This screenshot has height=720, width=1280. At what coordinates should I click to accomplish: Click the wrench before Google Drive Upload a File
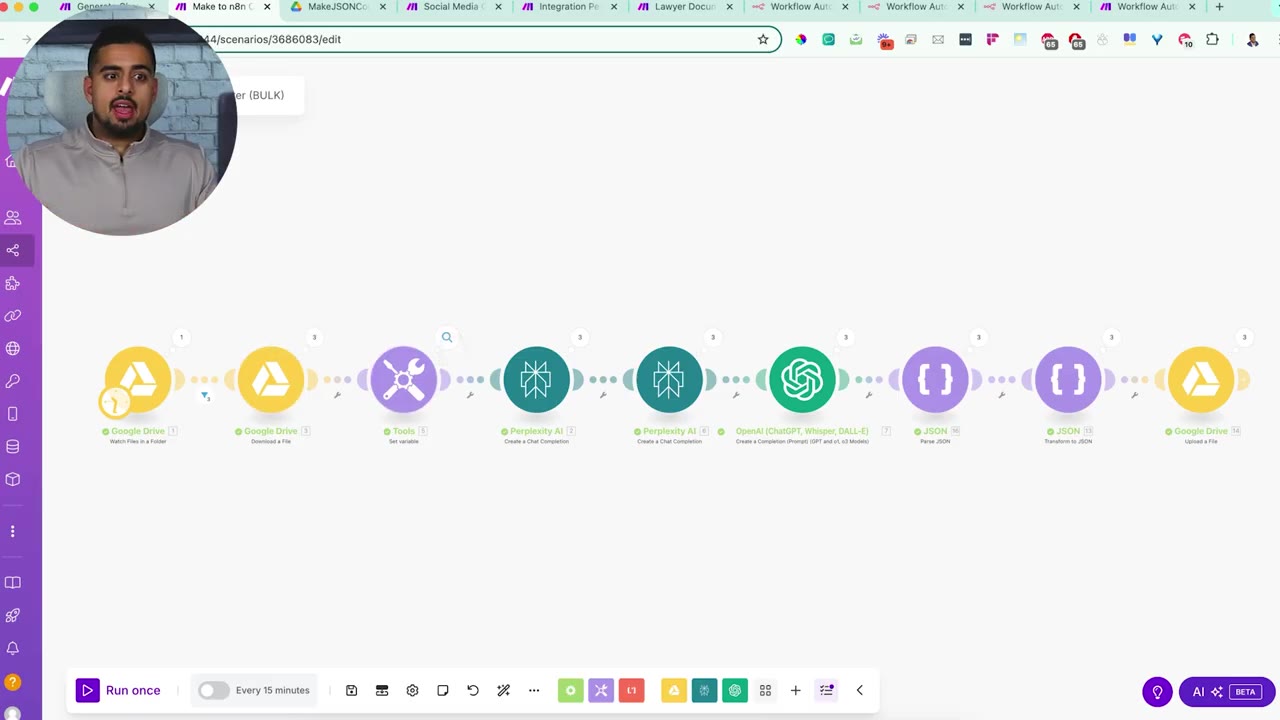point(1134,395)
